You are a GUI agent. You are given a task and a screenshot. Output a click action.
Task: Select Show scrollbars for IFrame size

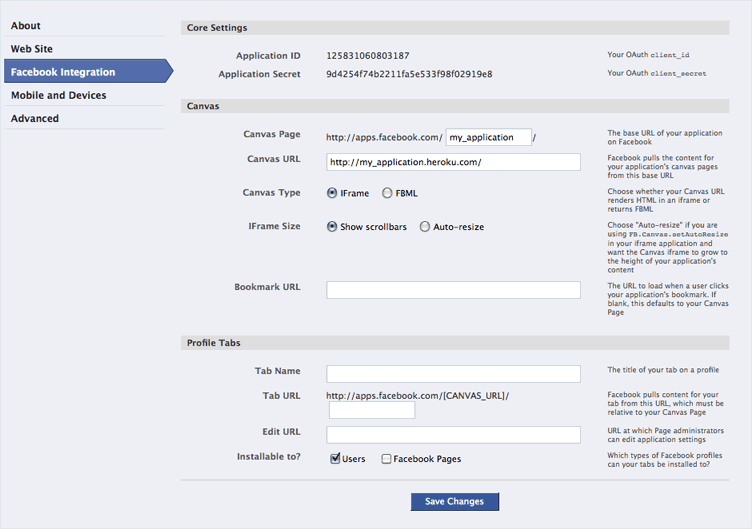pyautogui.click(x=332, y=226)
